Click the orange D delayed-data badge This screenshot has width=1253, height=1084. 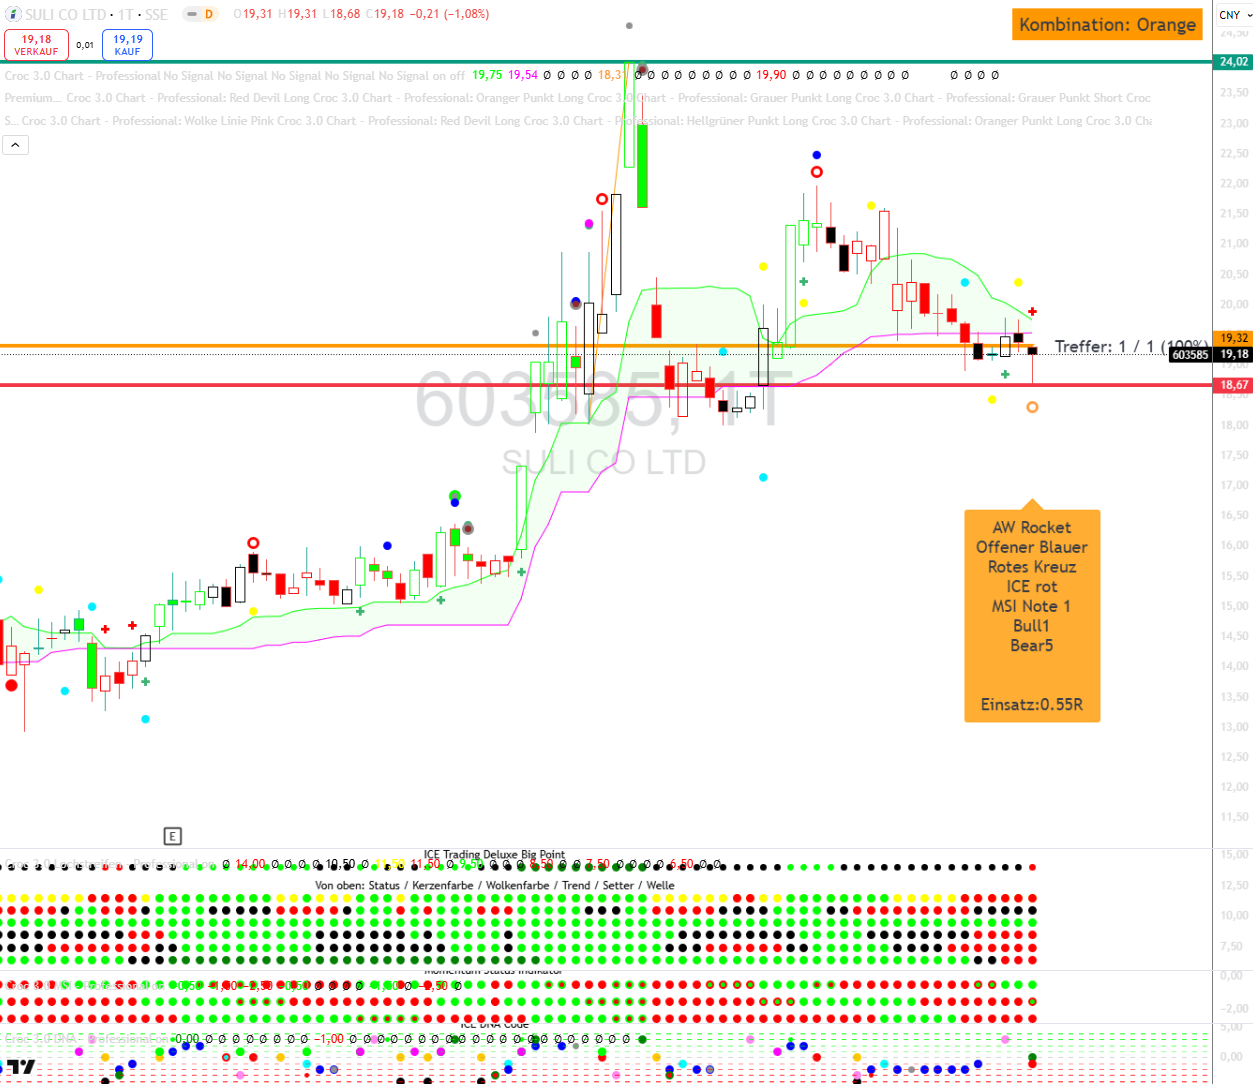[x=209, y=14]
